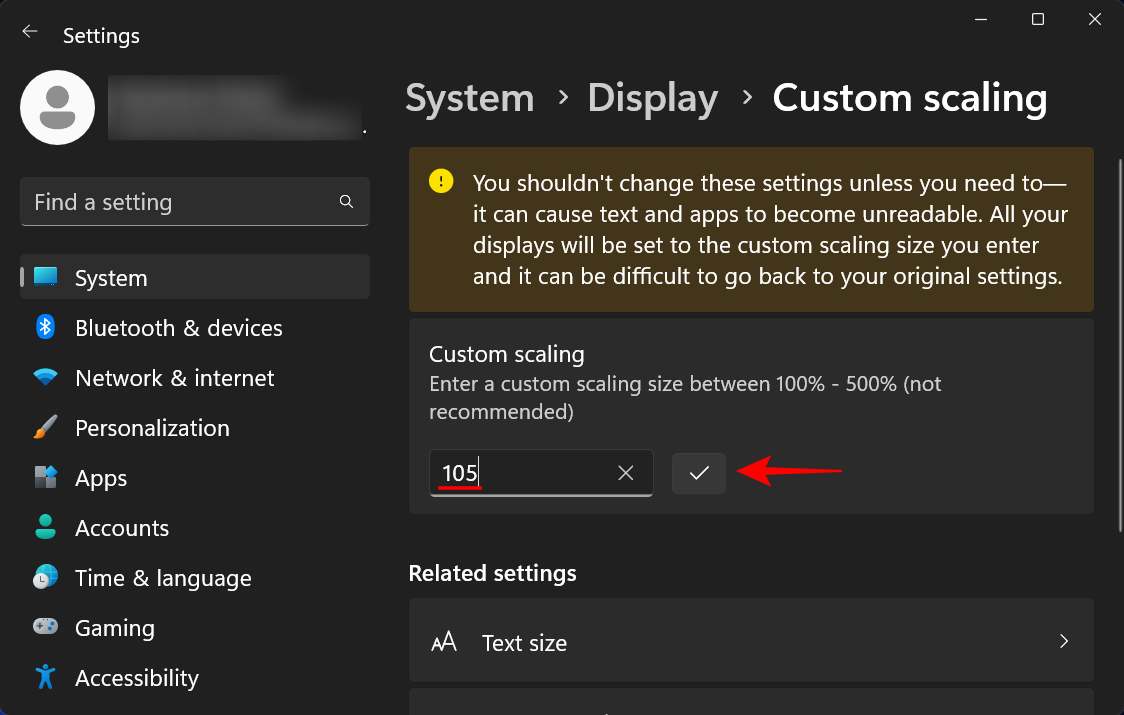Viewport: 1124px width, 715px height.
Task: Click the search magnifier in Find a setting
Action: coord(345,201)
